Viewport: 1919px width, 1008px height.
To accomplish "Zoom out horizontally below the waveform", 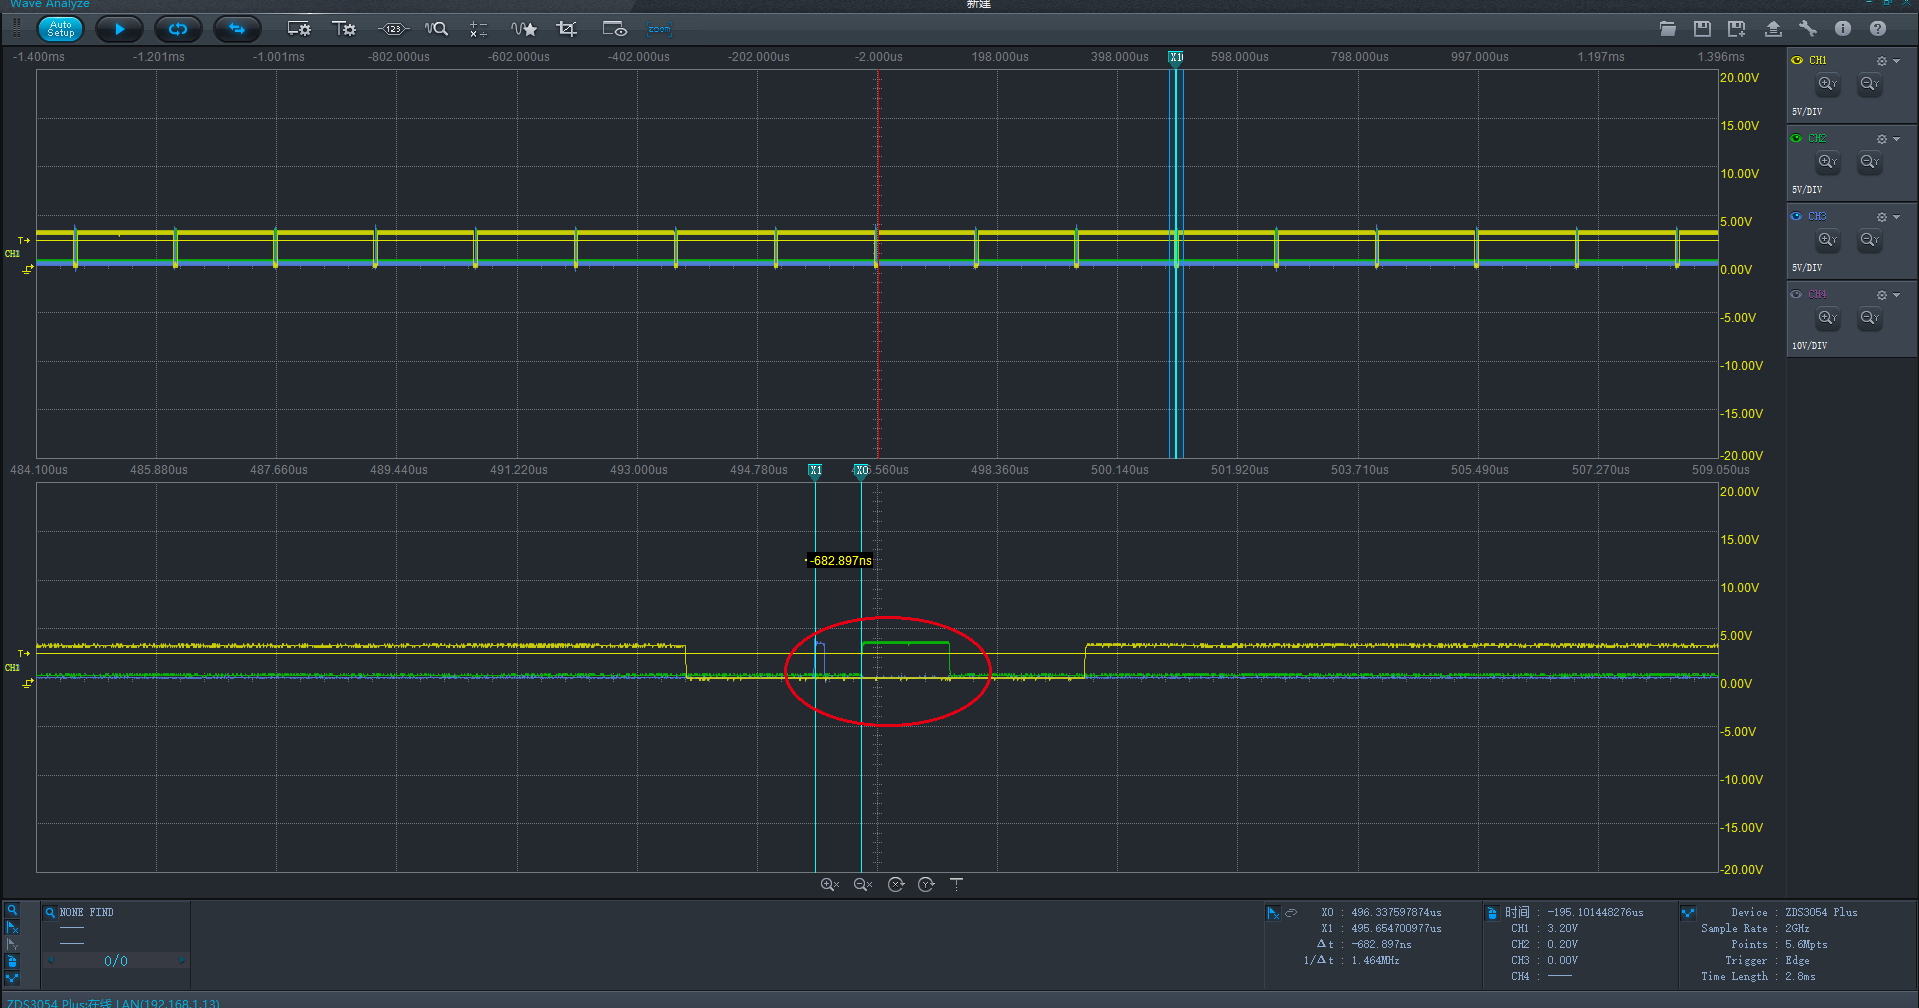I will (x=863, y=885).
